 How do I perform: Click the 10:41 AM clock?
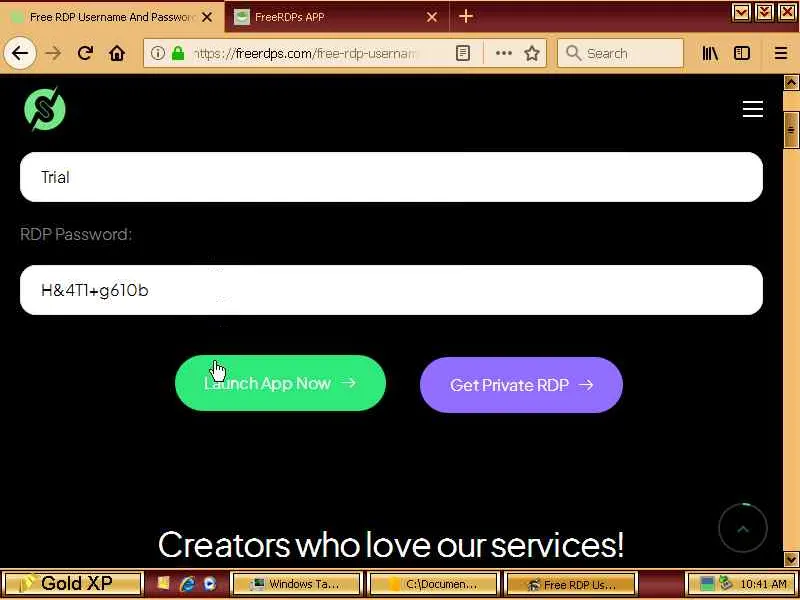[763, 584]
